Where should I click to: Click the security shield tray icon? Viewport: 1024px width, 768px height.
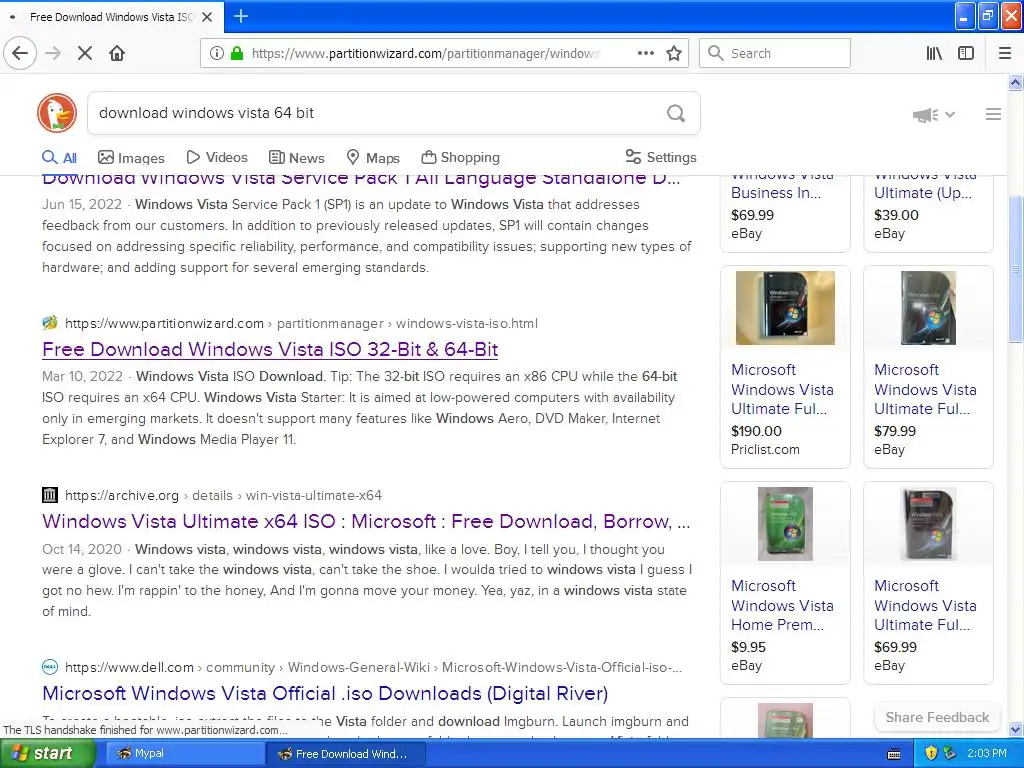[x=931, y=754]
